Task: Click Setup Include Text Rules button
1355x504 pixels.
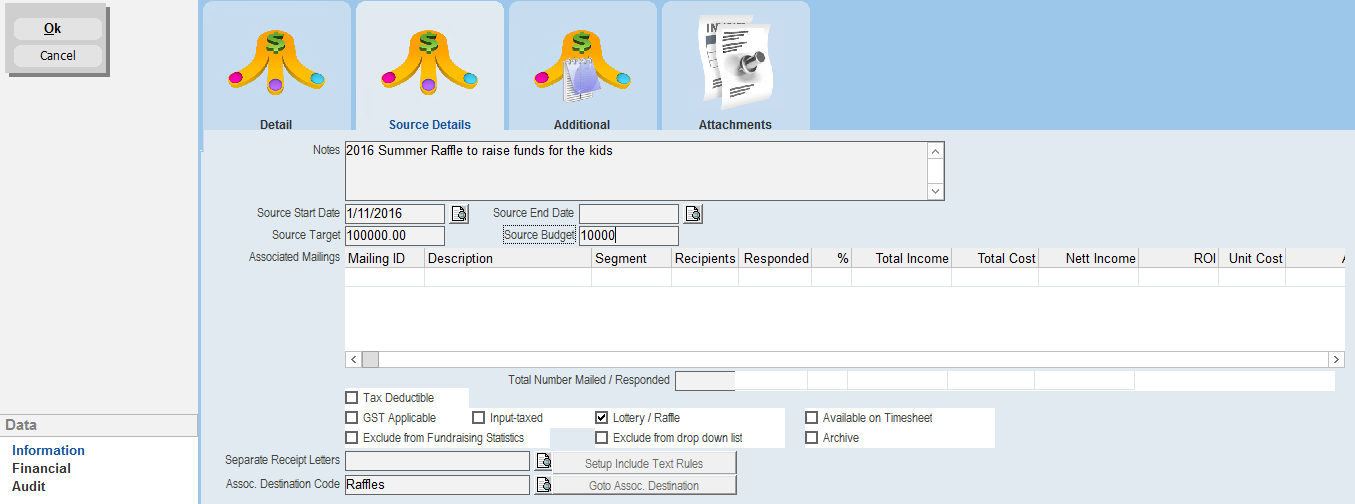Action: pyautogui.click(x=644, y=463)
